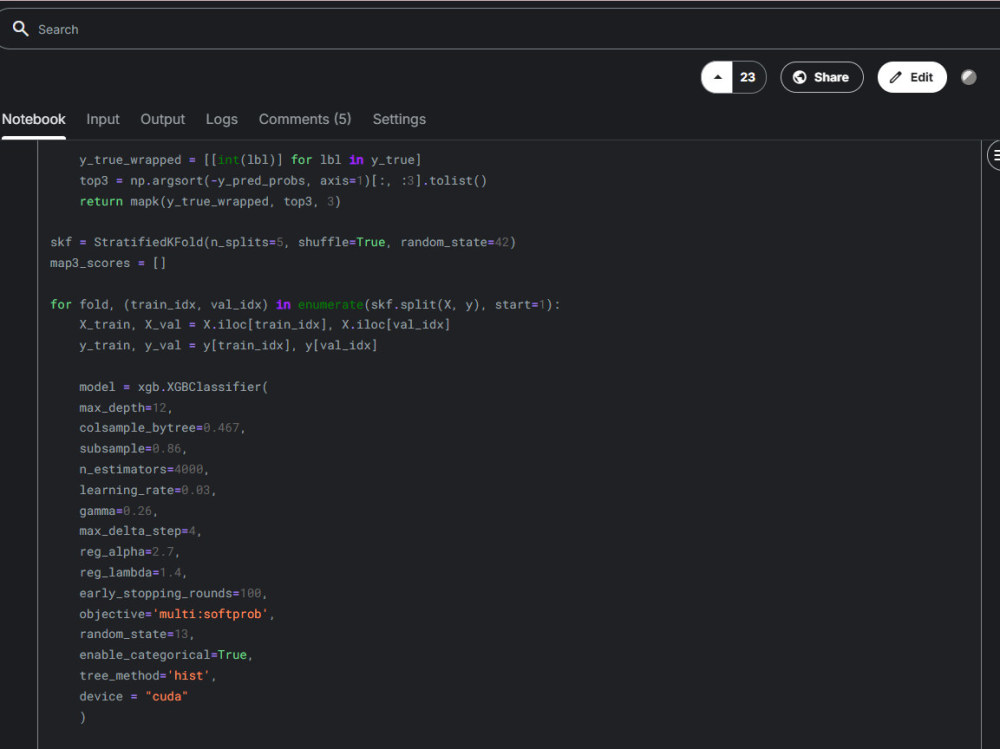The width and height of the screenshot is (1000, 749).
Task: Click the 'reg_lambda=1.4,' line
Action: pyautogui.click(x=133, y=572)
